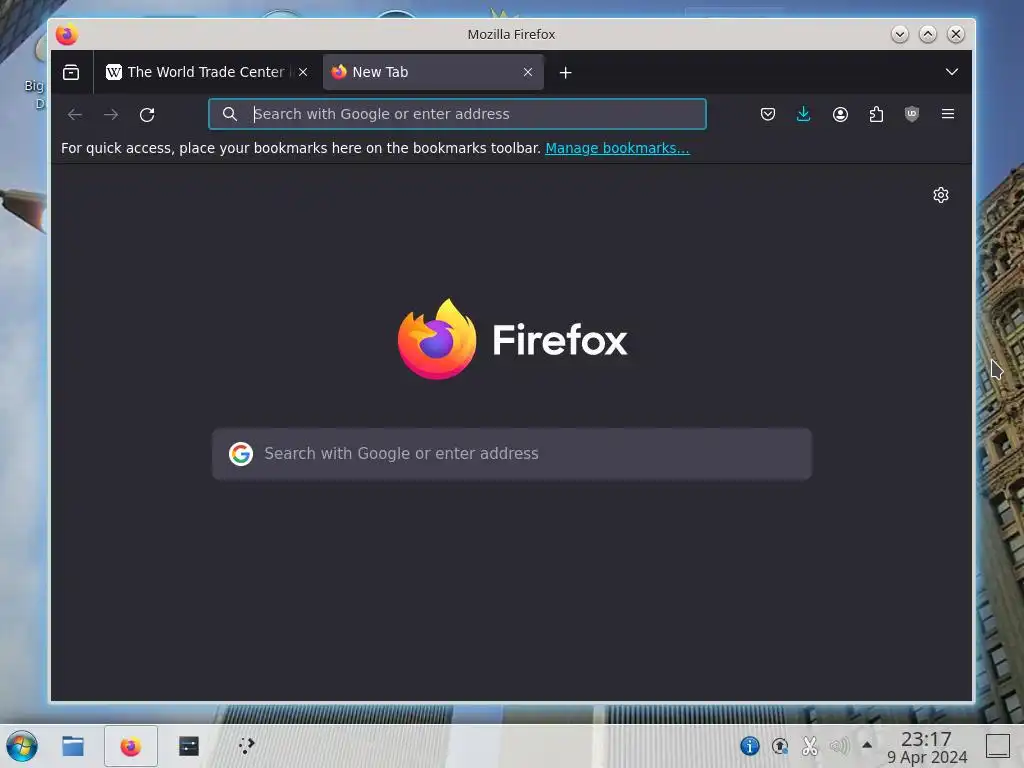This screenshot has width=1024, height=768.
Task: Open Firefox View recent browsing icon
Action: 71,72
